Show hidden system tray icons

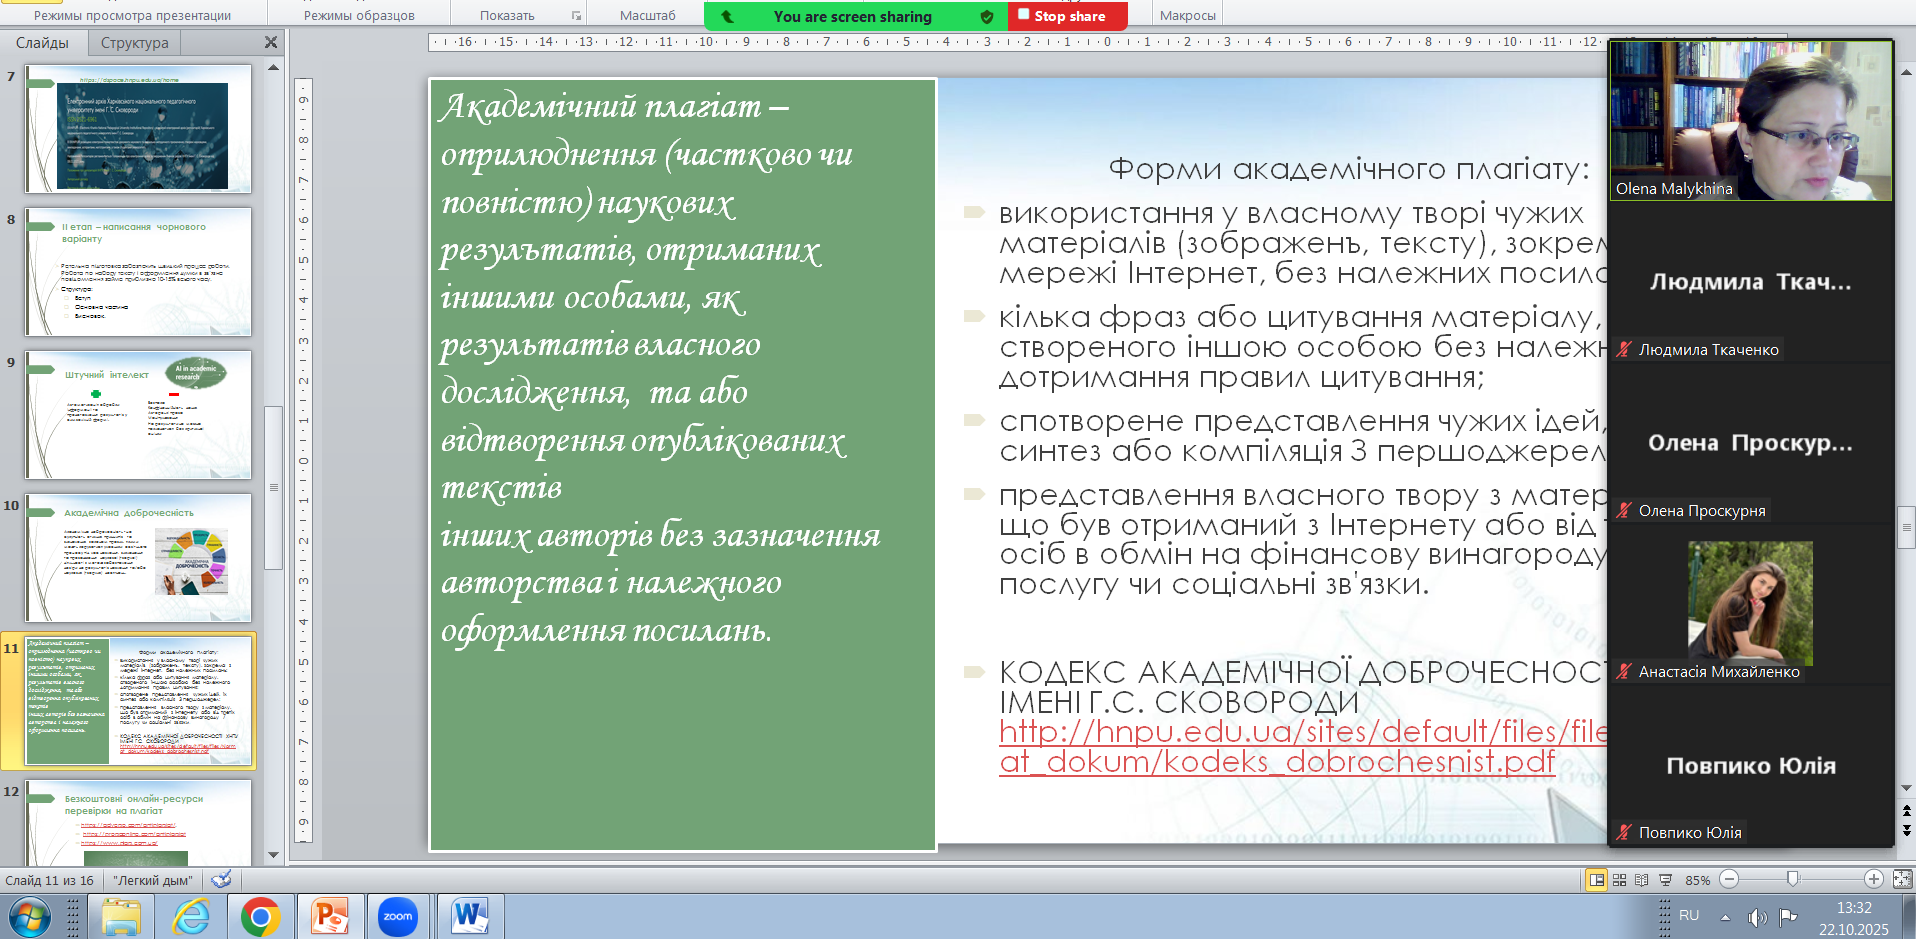coord(1725,916)
